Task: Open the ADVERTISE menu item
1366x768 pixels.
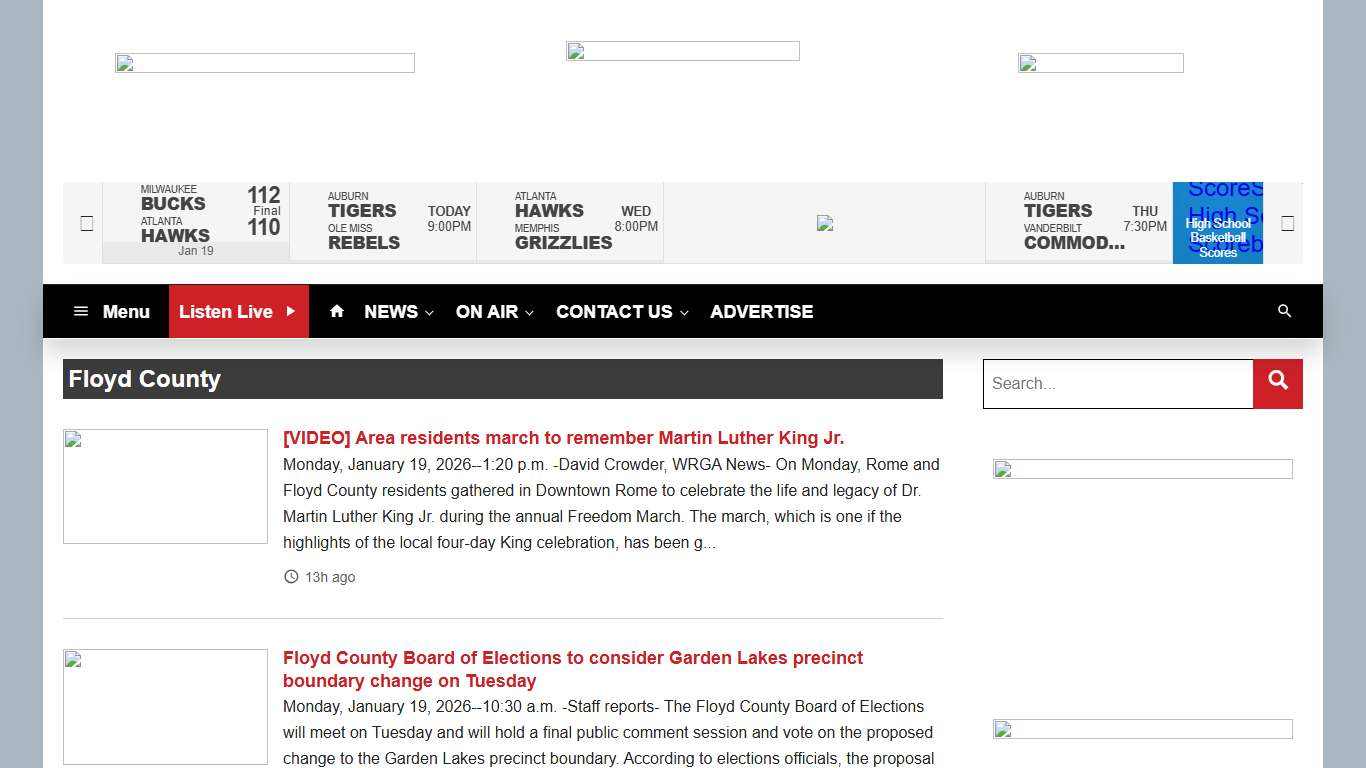Action: click(761, 312)
